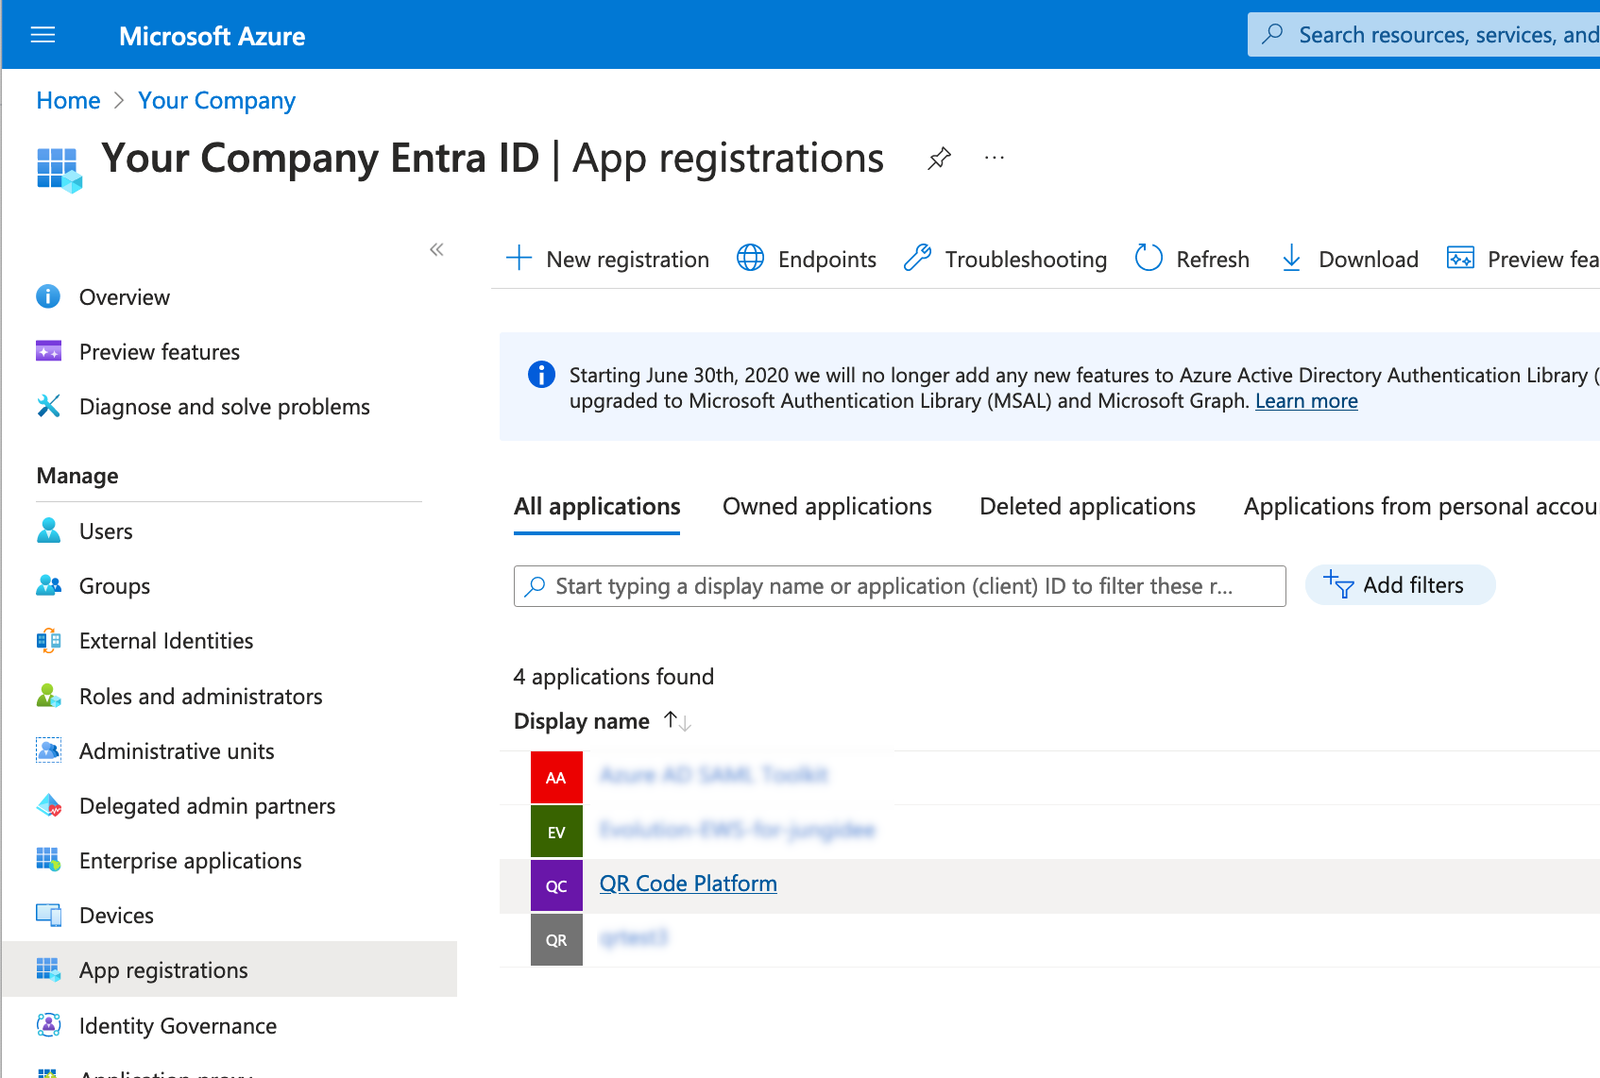
Task: Click the Roles and administrators icon
Action: [x=48, y=695]
